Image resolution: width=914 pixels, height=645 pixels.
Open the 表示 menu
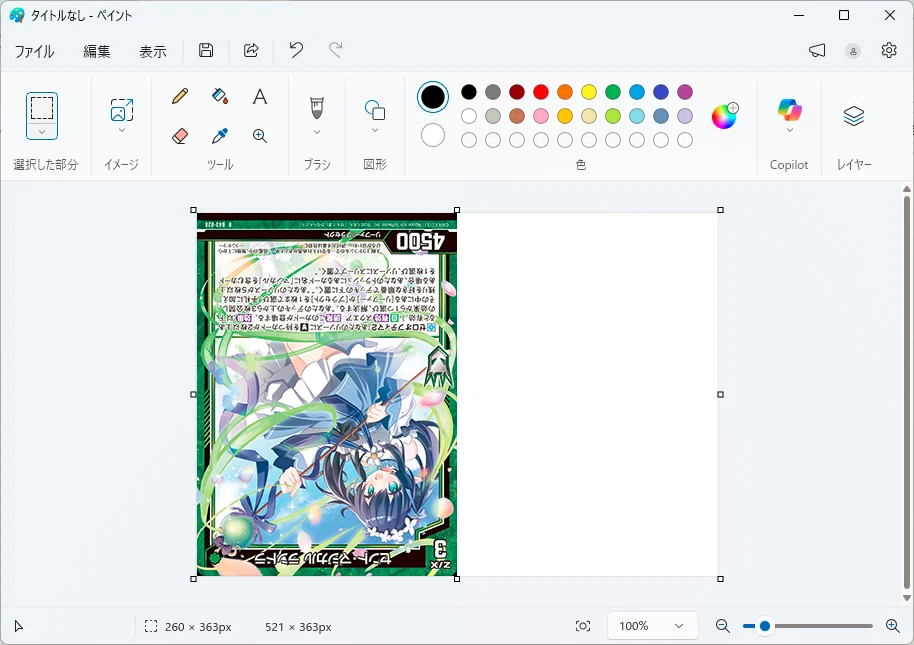pos(153,51)
